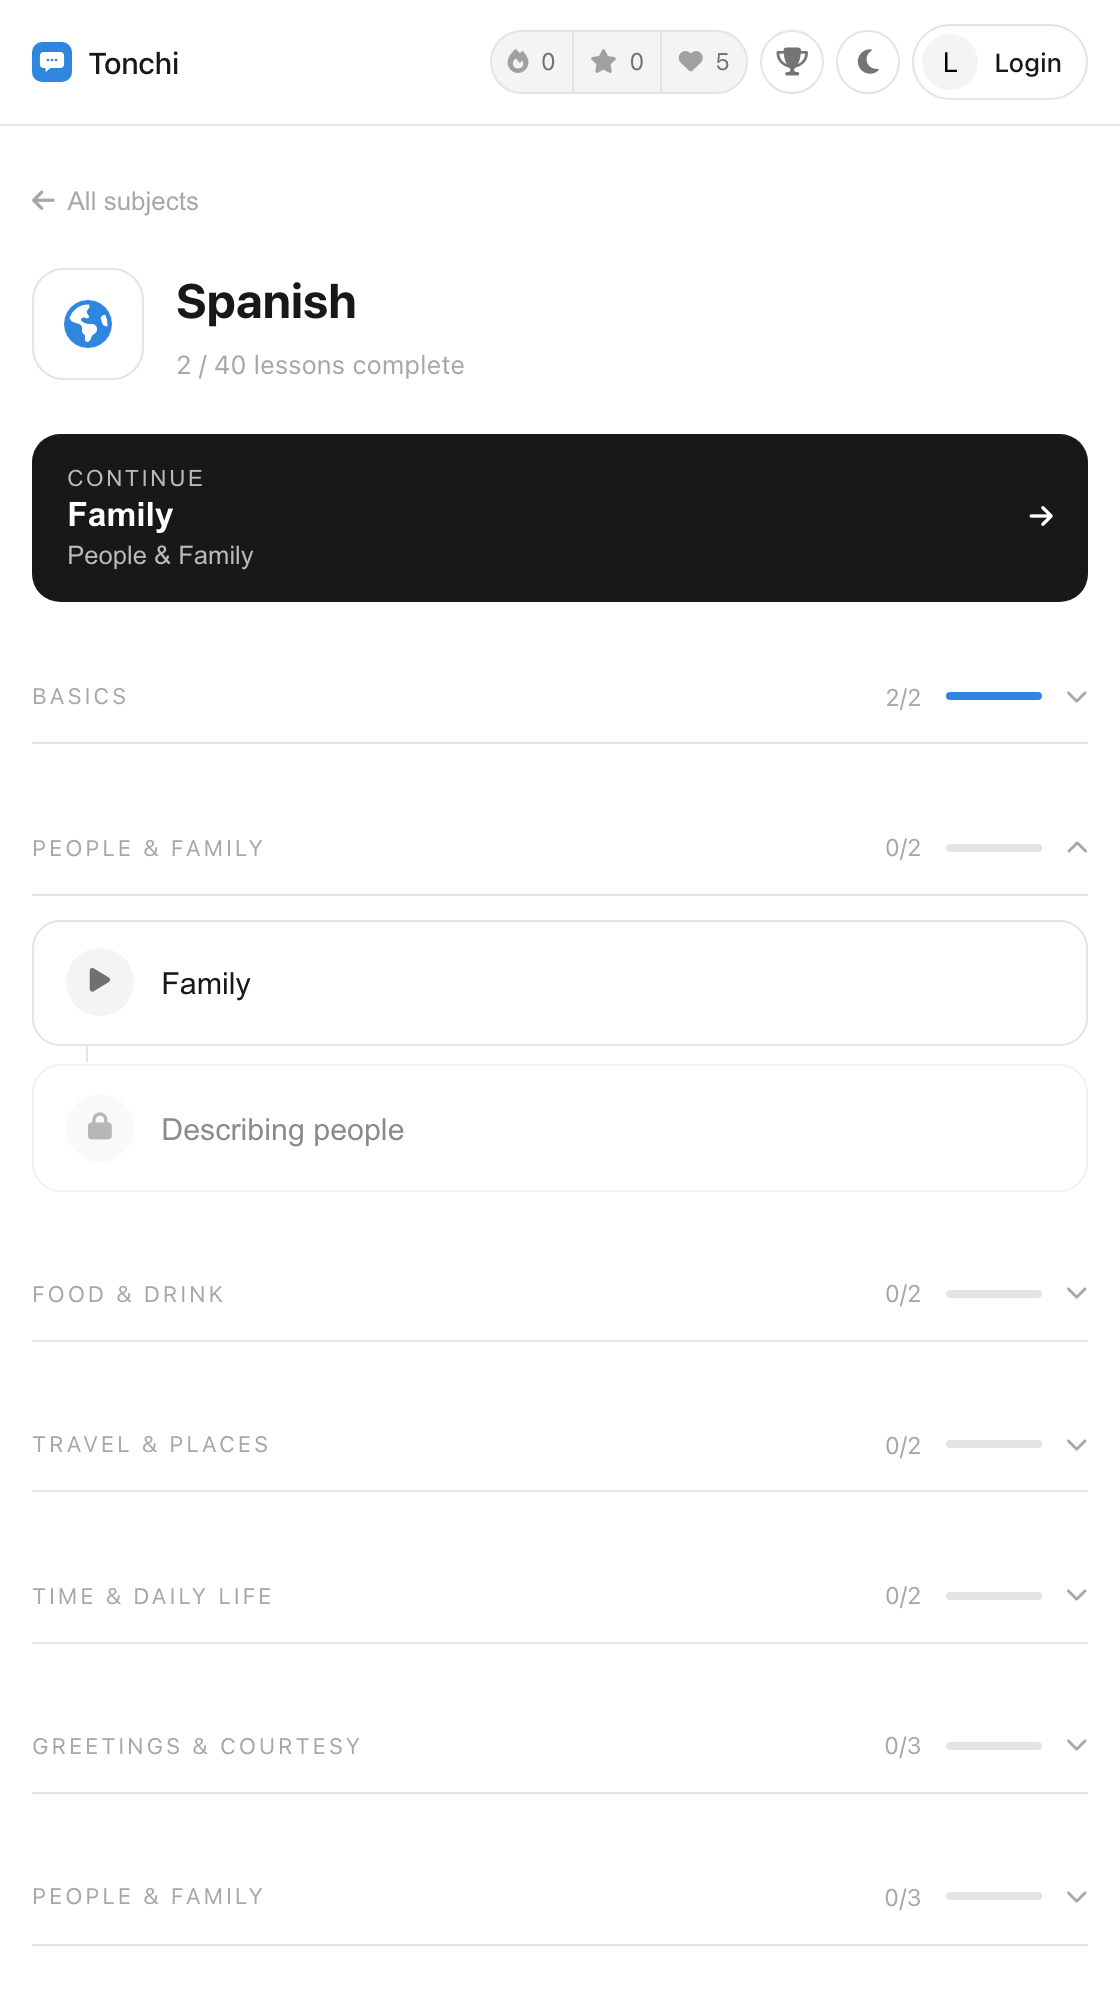Open the trophy leaderboard icon
The image size is (1120, 2000).
(x=792, y=62)
